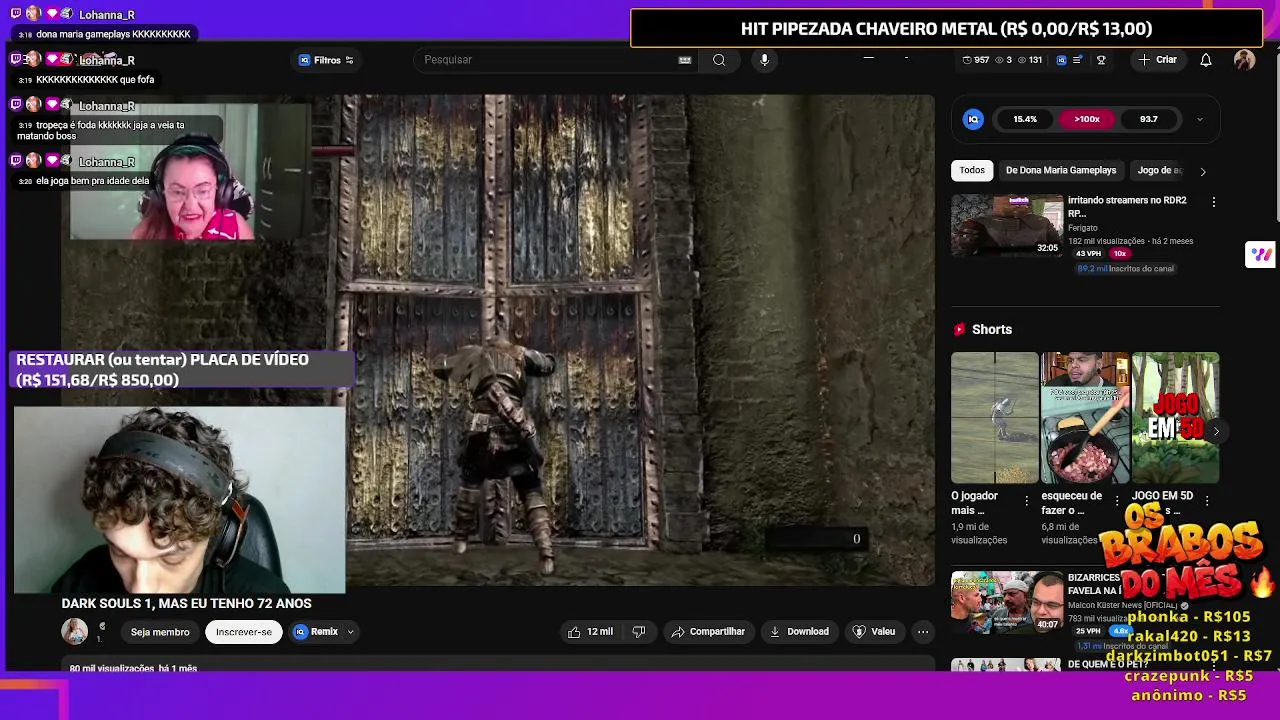This screenshot has width=1280, height=720.
Task: Click the Criar button
Action: click(x=1157, y=60)
